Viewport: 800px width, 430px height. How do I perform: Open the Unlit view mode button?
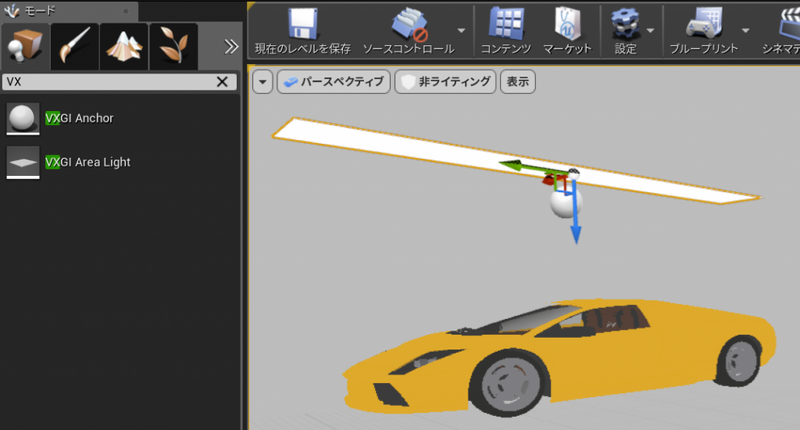[x=445, y=82]
